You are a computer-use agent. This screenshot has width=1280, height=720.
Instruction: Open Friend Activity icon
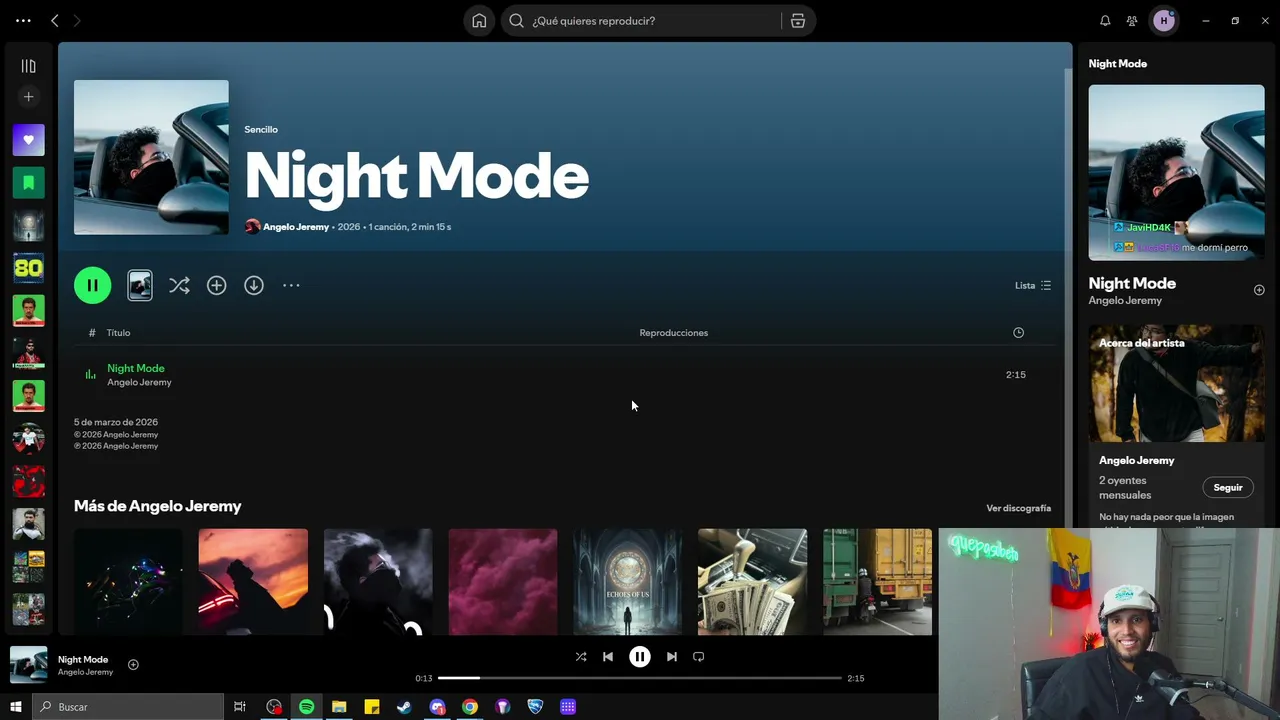[x=1132, y=21]
